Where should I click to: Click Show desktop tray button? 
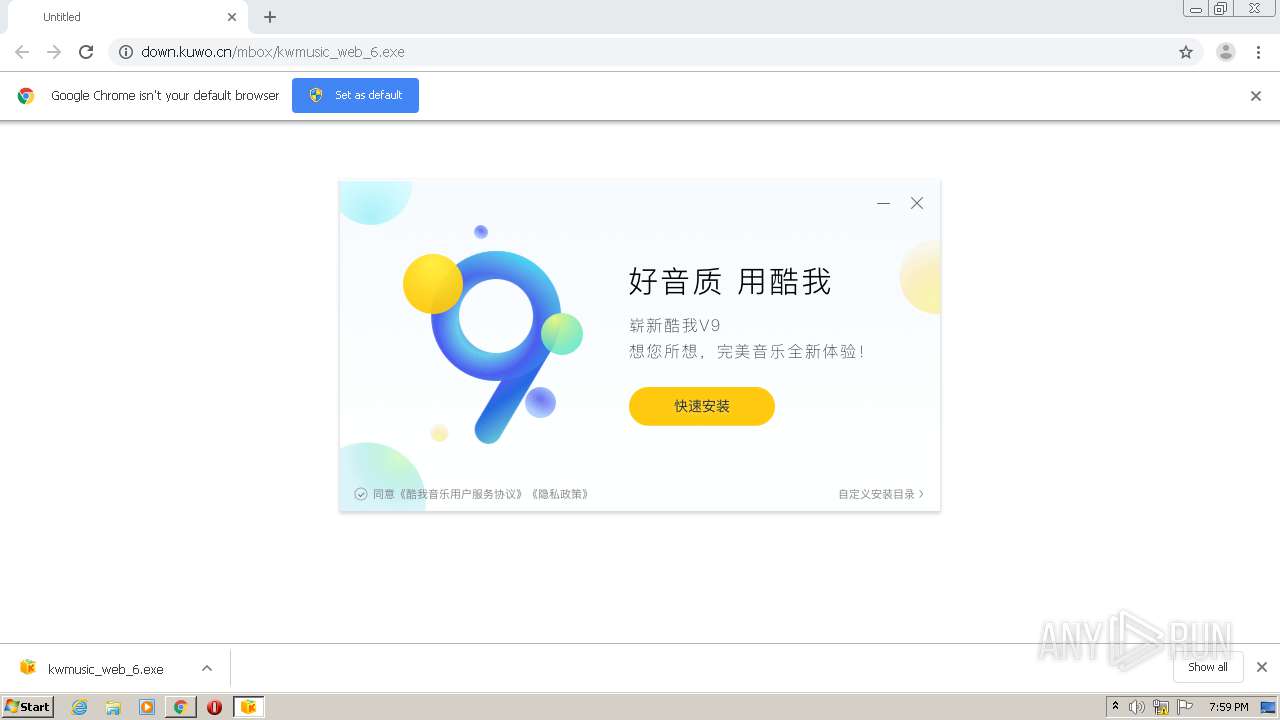click(1269, 707)
